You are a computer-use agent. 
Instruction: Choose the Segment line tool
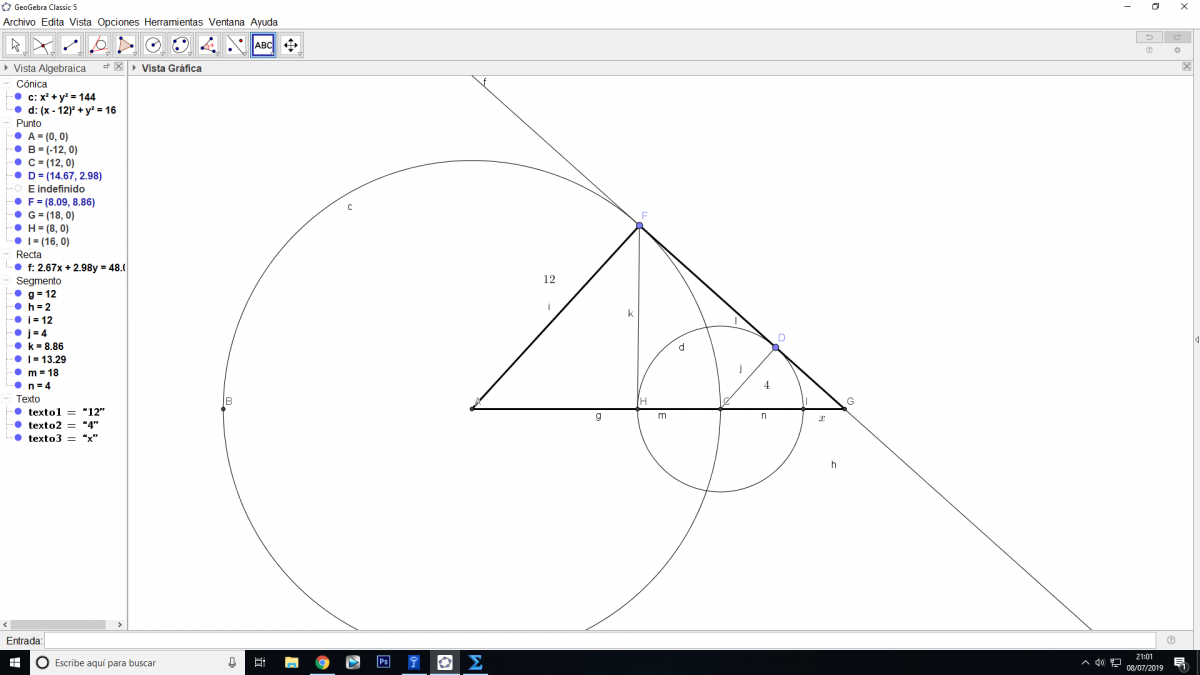coord(71,45)
